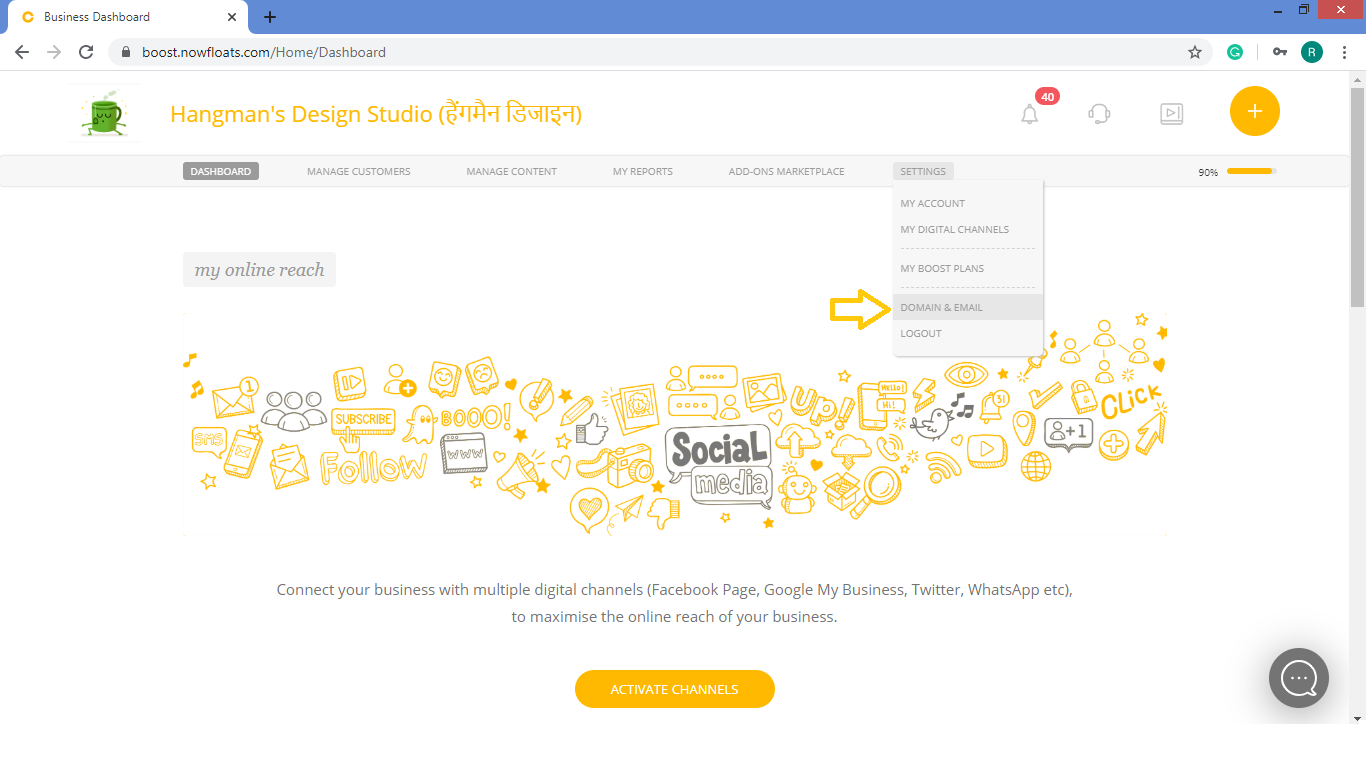Viewport: 1366px width, 768px height.
Task: Open the Grammarly extension icon
Action: [x=1234, y=51]
